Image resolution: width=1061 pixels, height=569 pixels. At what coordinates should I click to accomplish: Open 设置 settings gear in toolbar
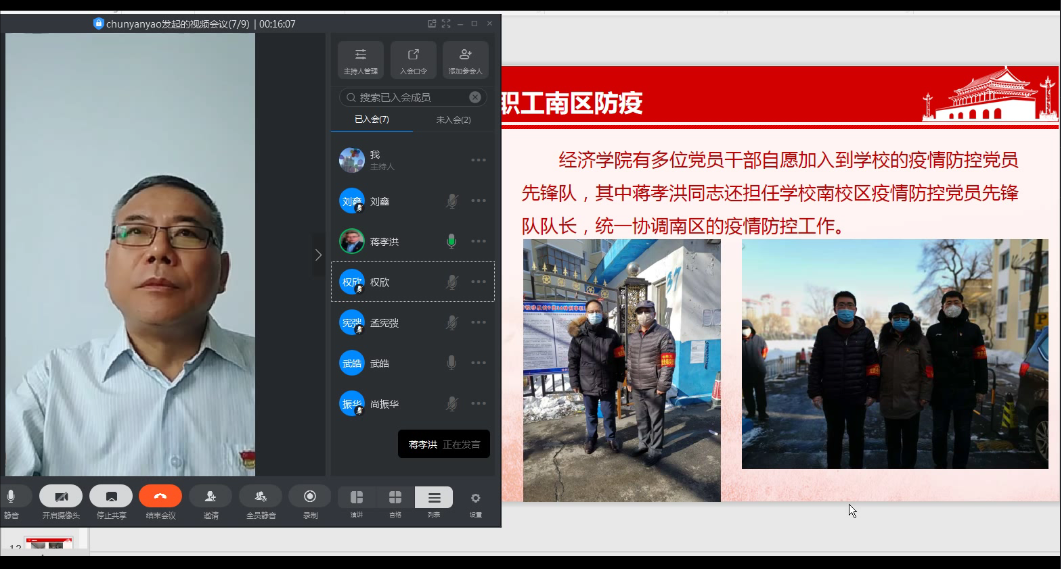pos(475,498)
